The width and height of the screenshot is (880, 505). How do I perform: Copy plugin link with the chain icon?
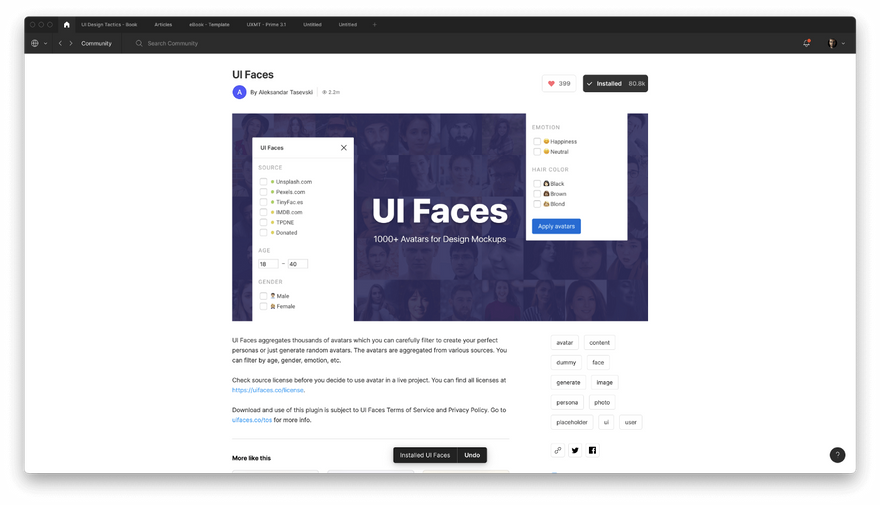click(557, 450)
